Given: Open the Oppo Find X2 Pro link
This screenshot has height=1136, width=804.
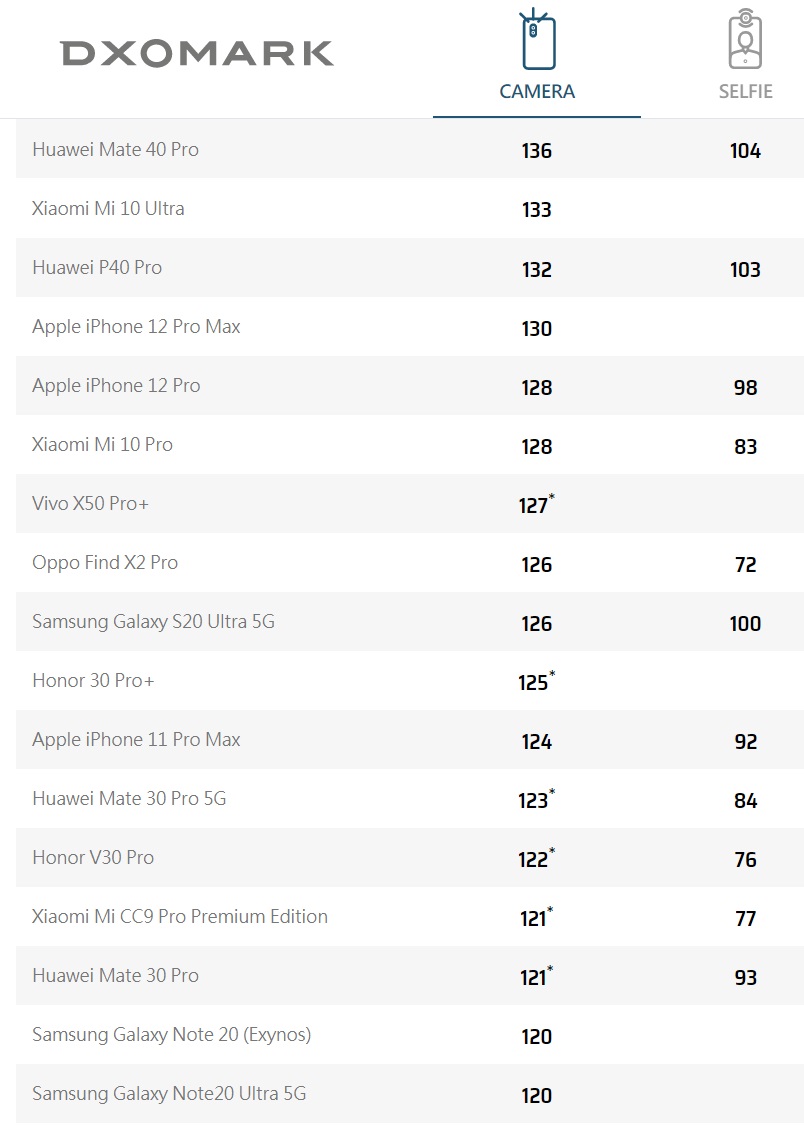Looking at the screenshot, I should click(x=105, y=563).
